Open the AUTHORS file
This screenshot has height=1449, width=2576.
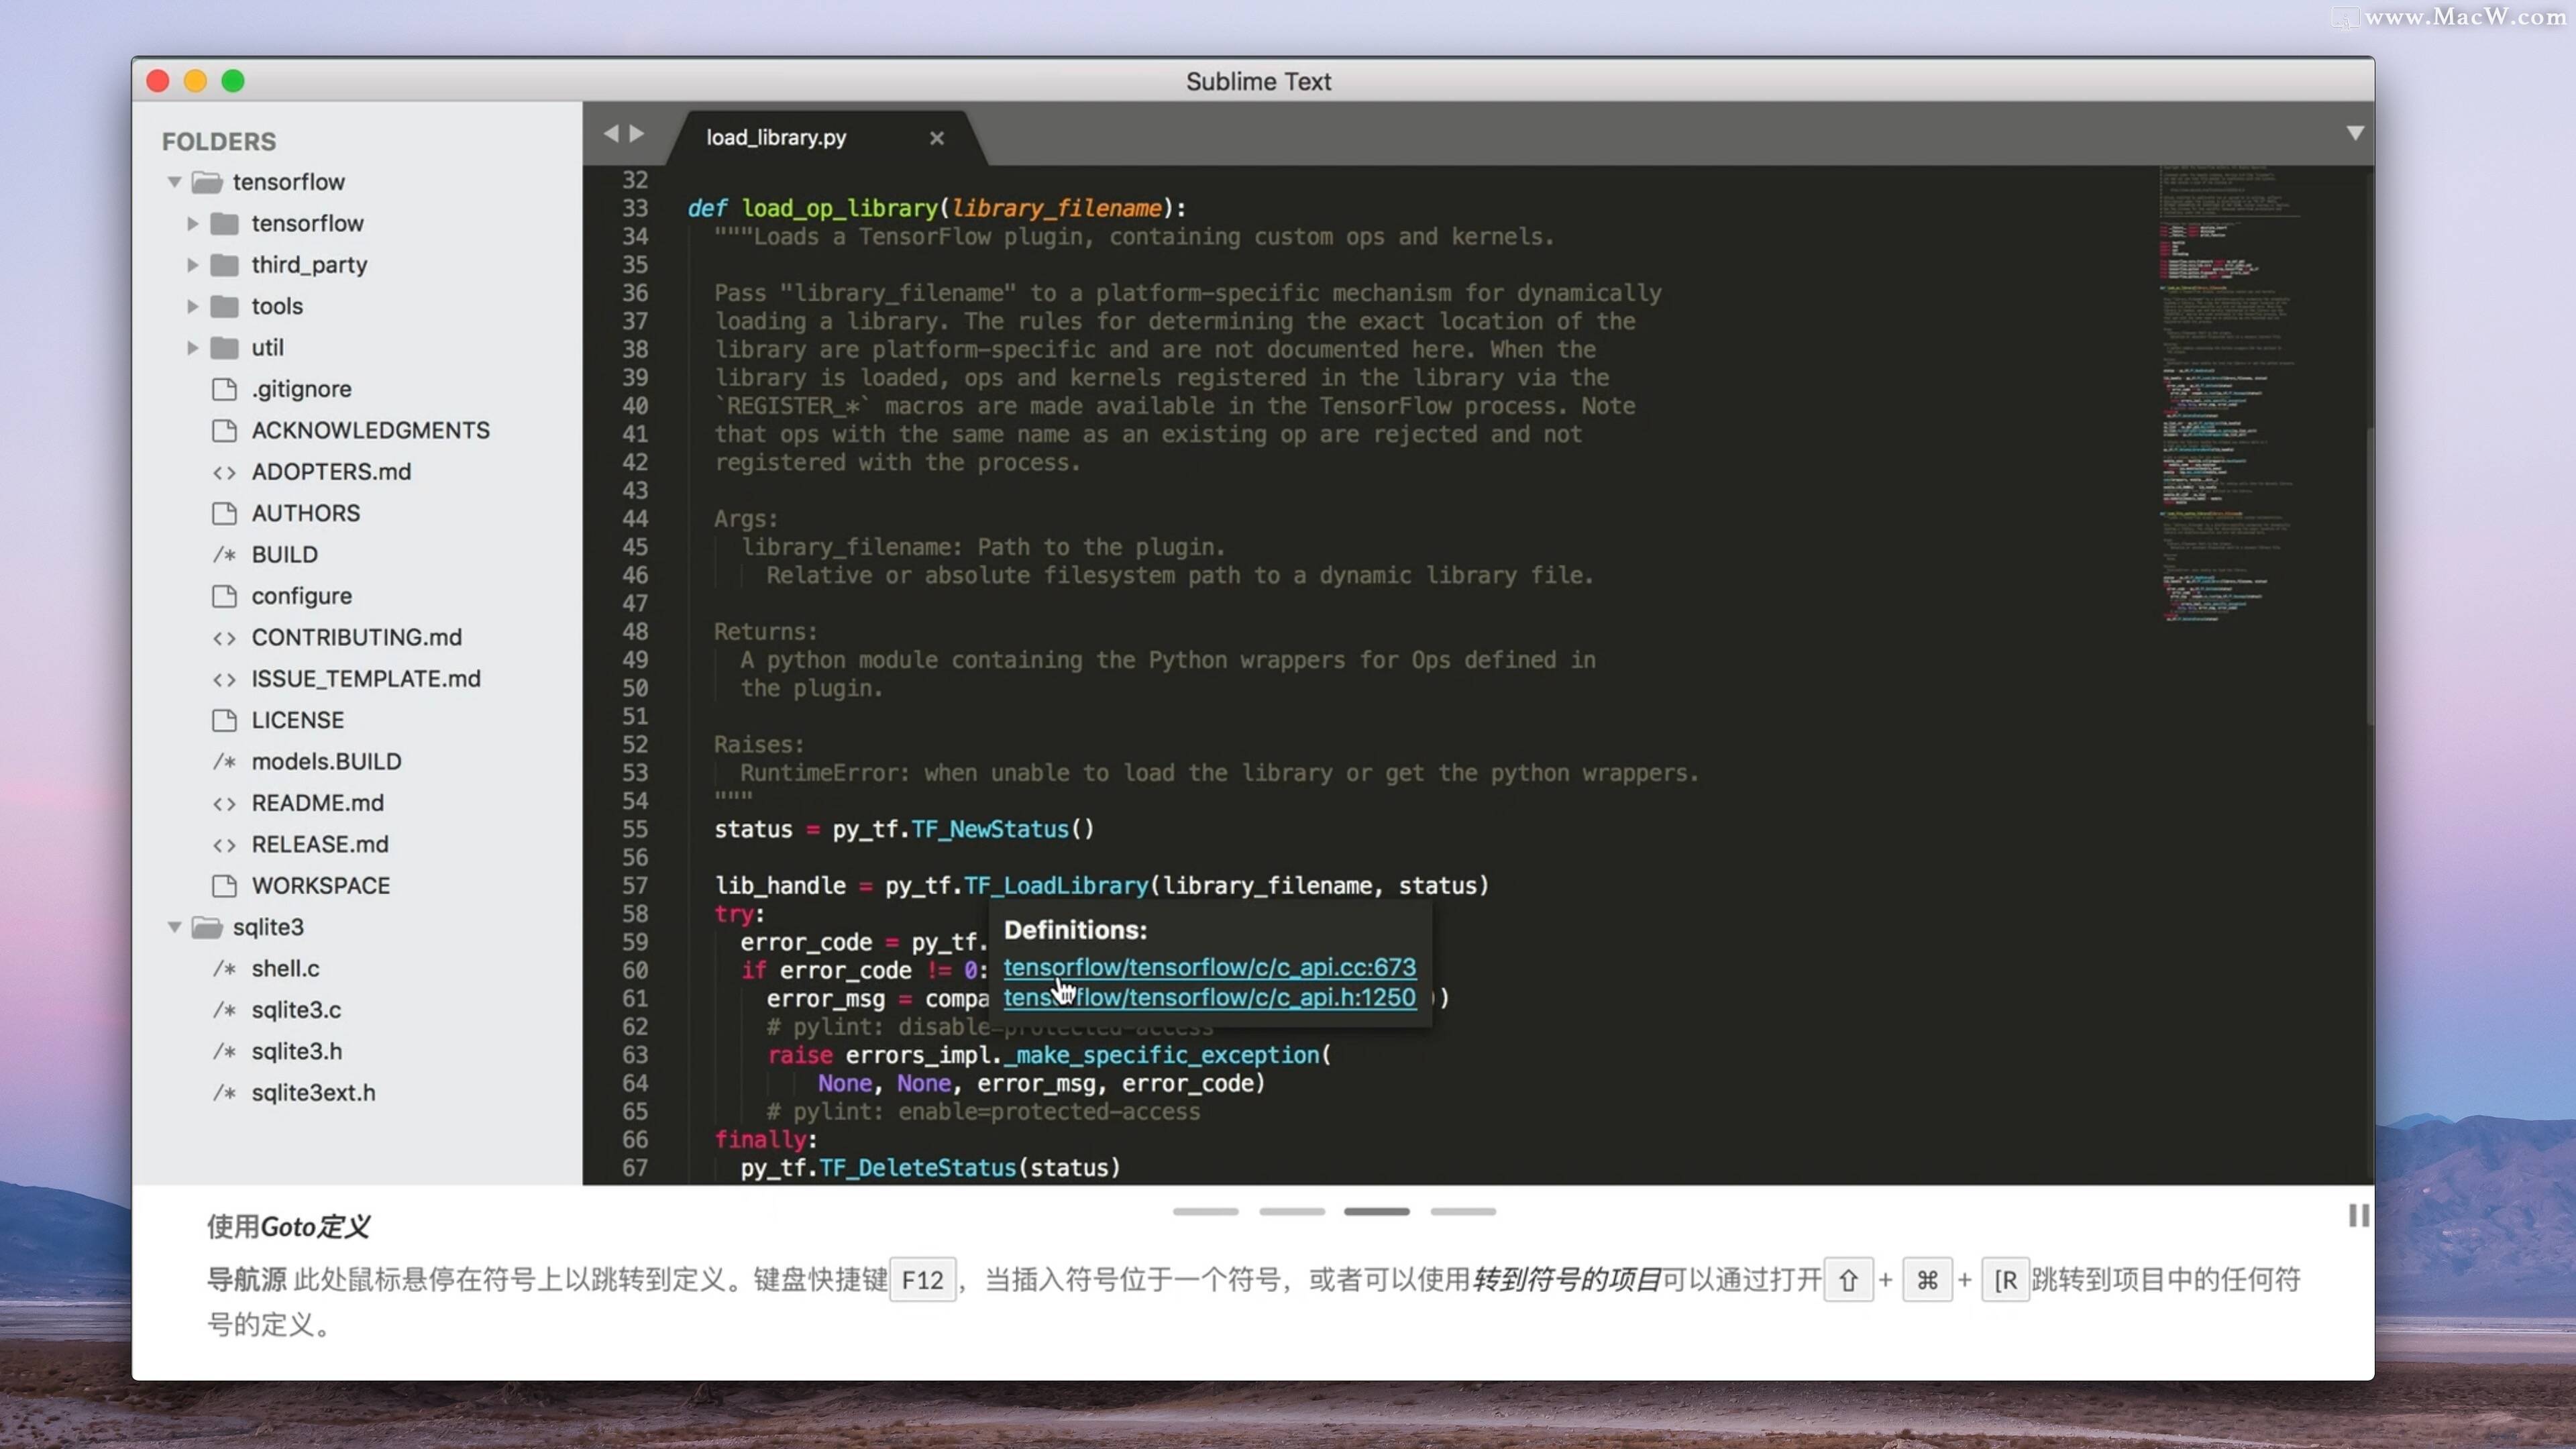305,513
